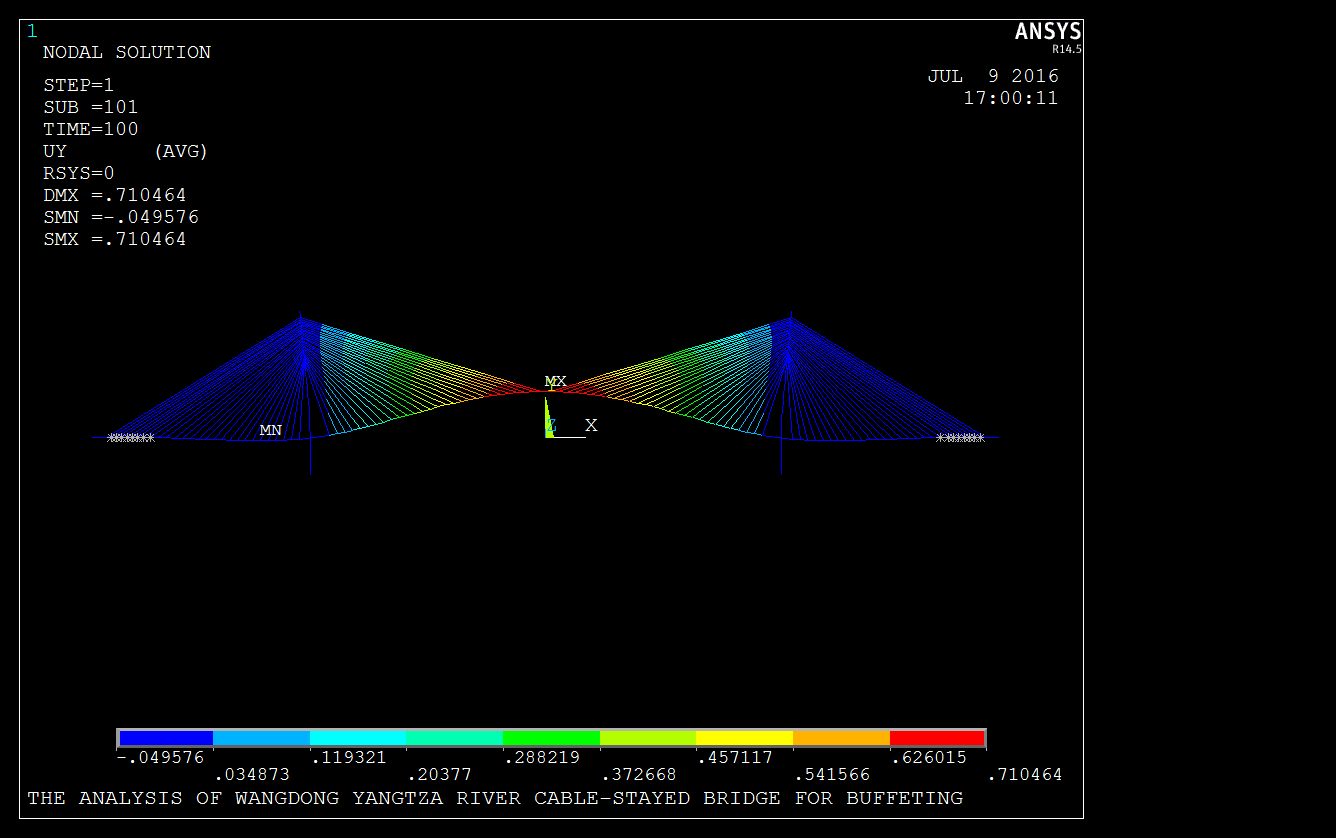Click the 'UY' label
This screenshot has width=1336, height=838.
tap(55, 151)
